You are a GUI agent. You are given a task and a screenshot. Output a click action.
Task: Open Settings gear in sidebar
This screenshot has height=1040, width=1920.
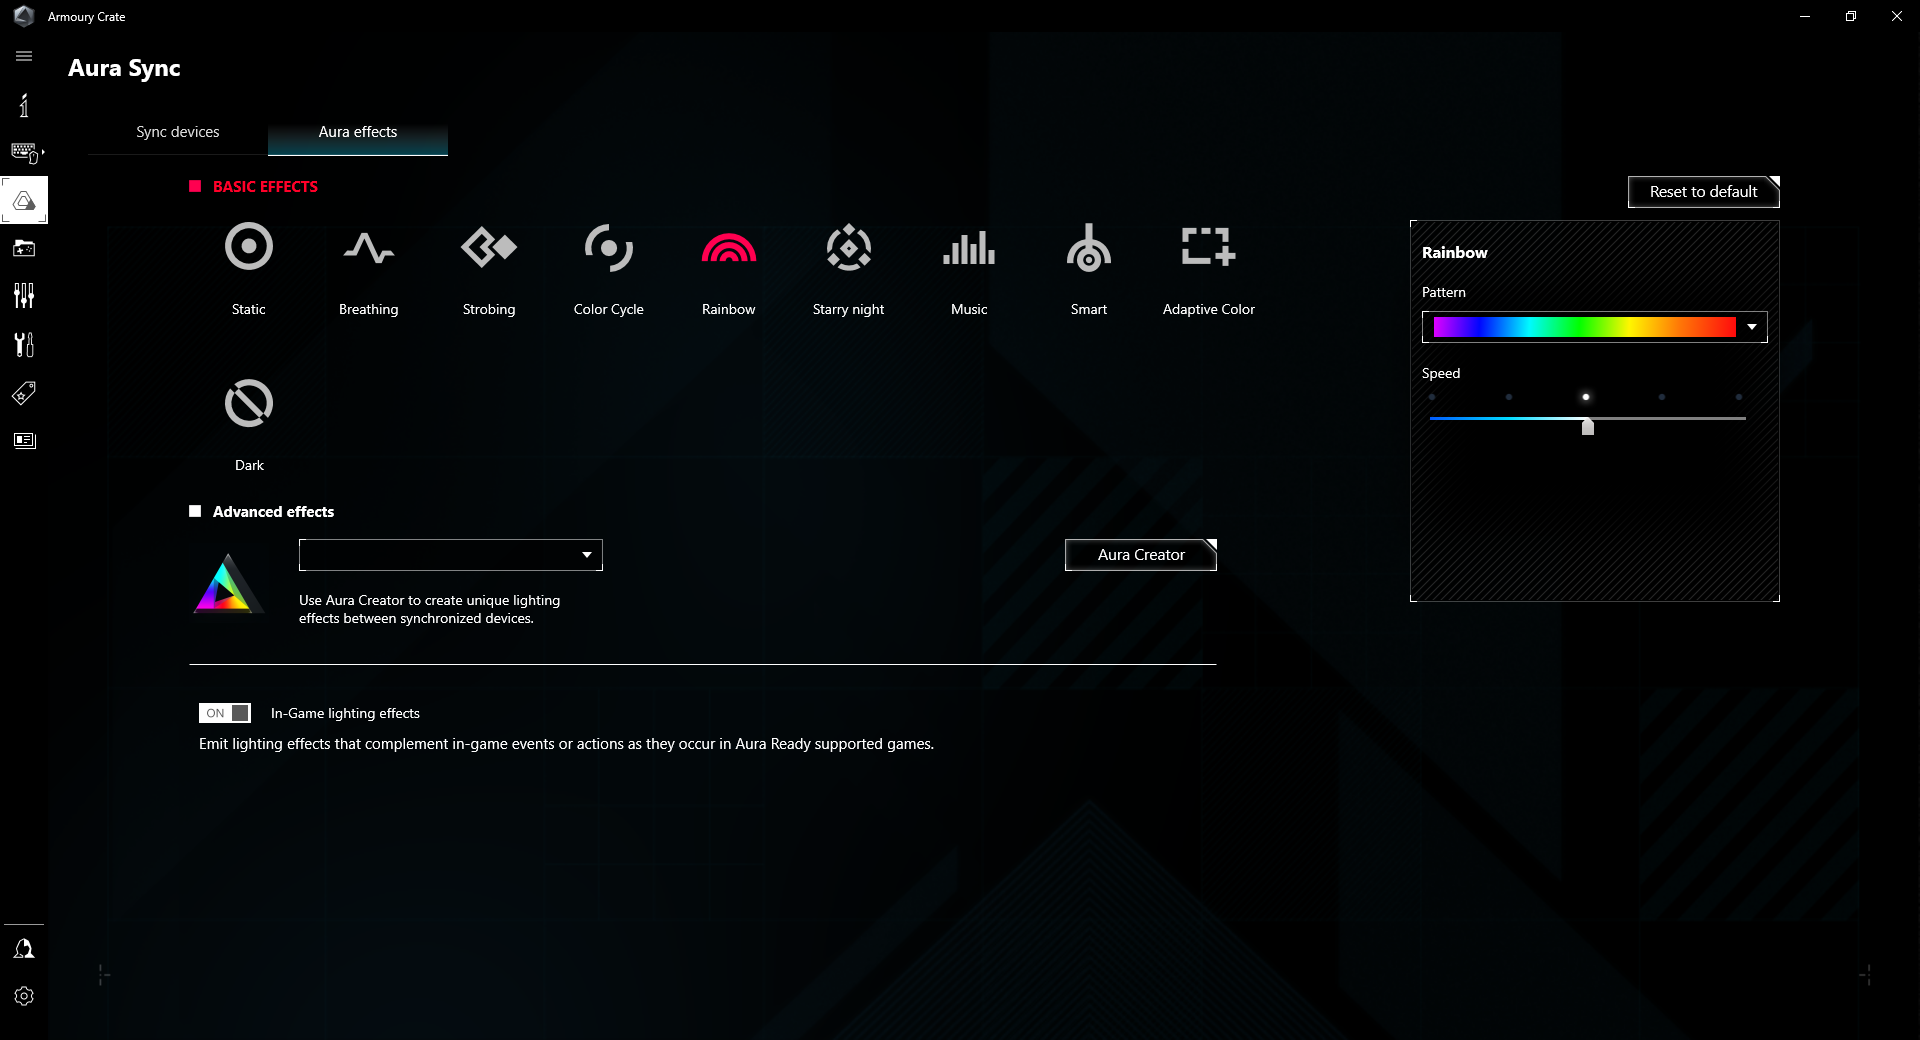click(24, 996)
